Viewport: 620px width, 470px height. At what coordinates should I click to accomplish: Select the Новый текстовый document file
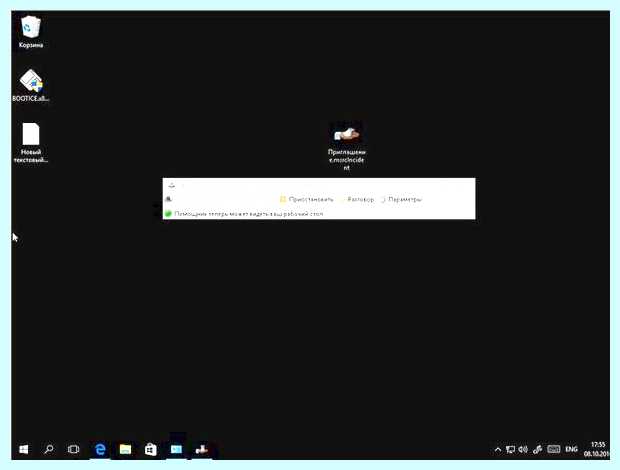pos(31,142)
